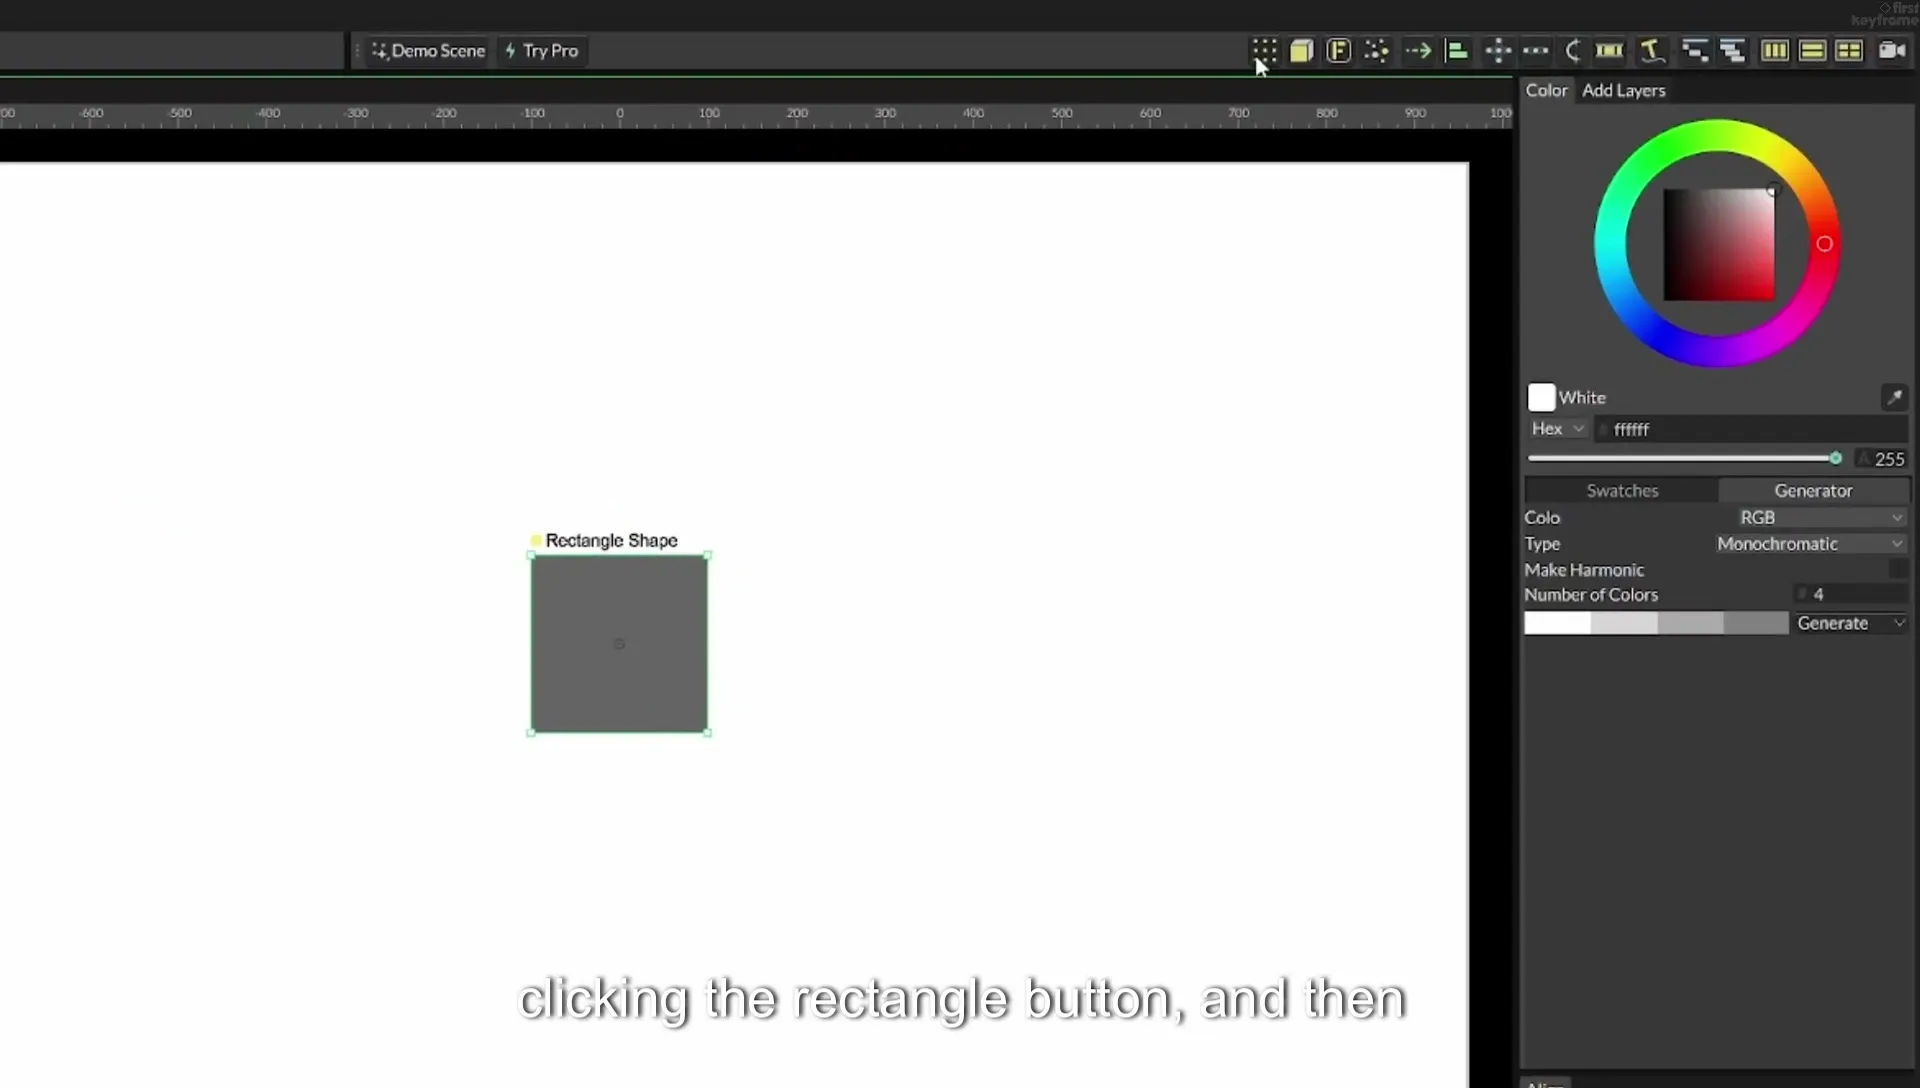Click the alpha slider handle
This screenshot has width=1920, height=1088.
pos(1835,458)
